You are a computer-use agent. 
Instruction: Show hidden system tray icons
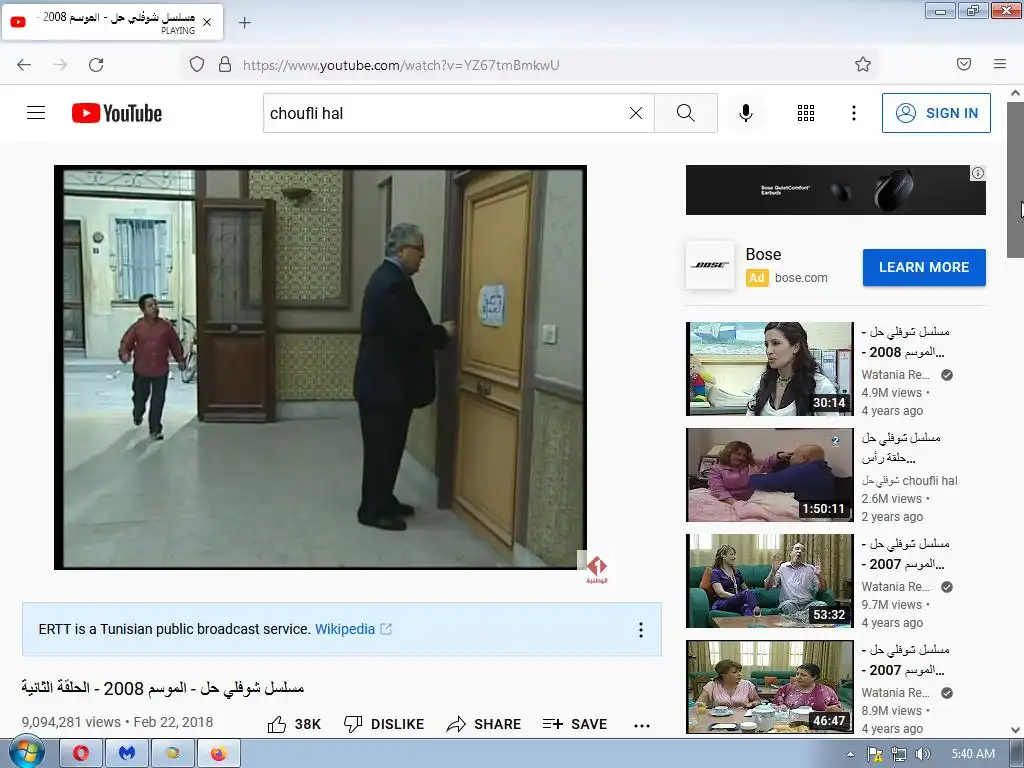[x=850, y=754]
